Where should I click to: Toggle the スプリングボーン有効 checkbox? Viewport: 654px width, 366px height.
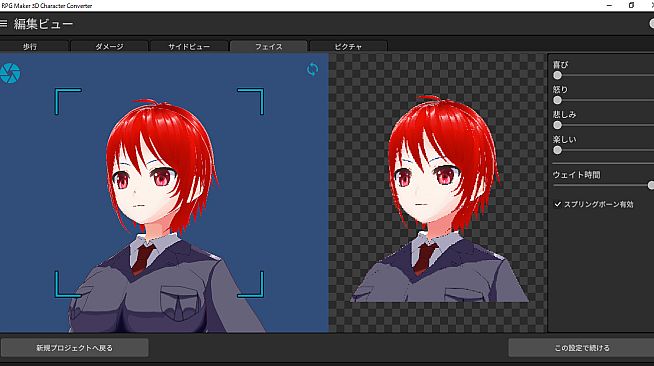[x=557, y=204]
